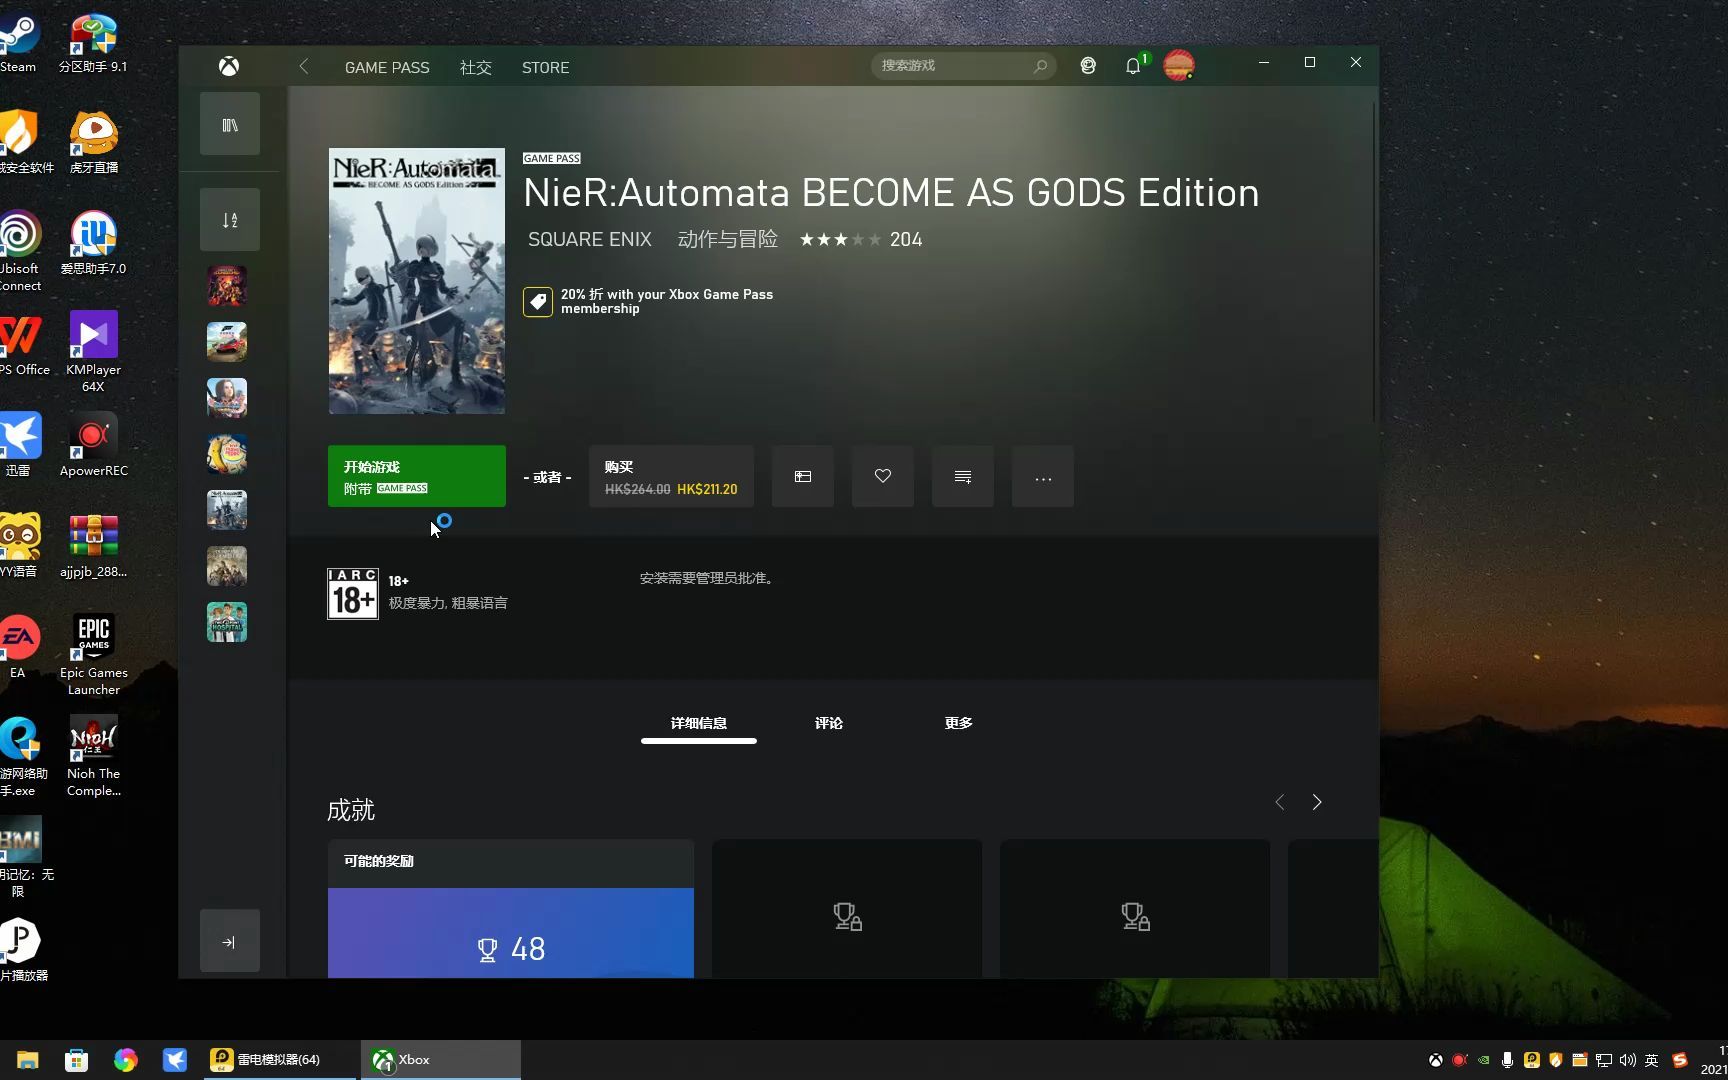This screenshot has height=1080, width=1728.
Task: Open the 爱思助手7.0 desktop icon
Action: click(94, 243)
